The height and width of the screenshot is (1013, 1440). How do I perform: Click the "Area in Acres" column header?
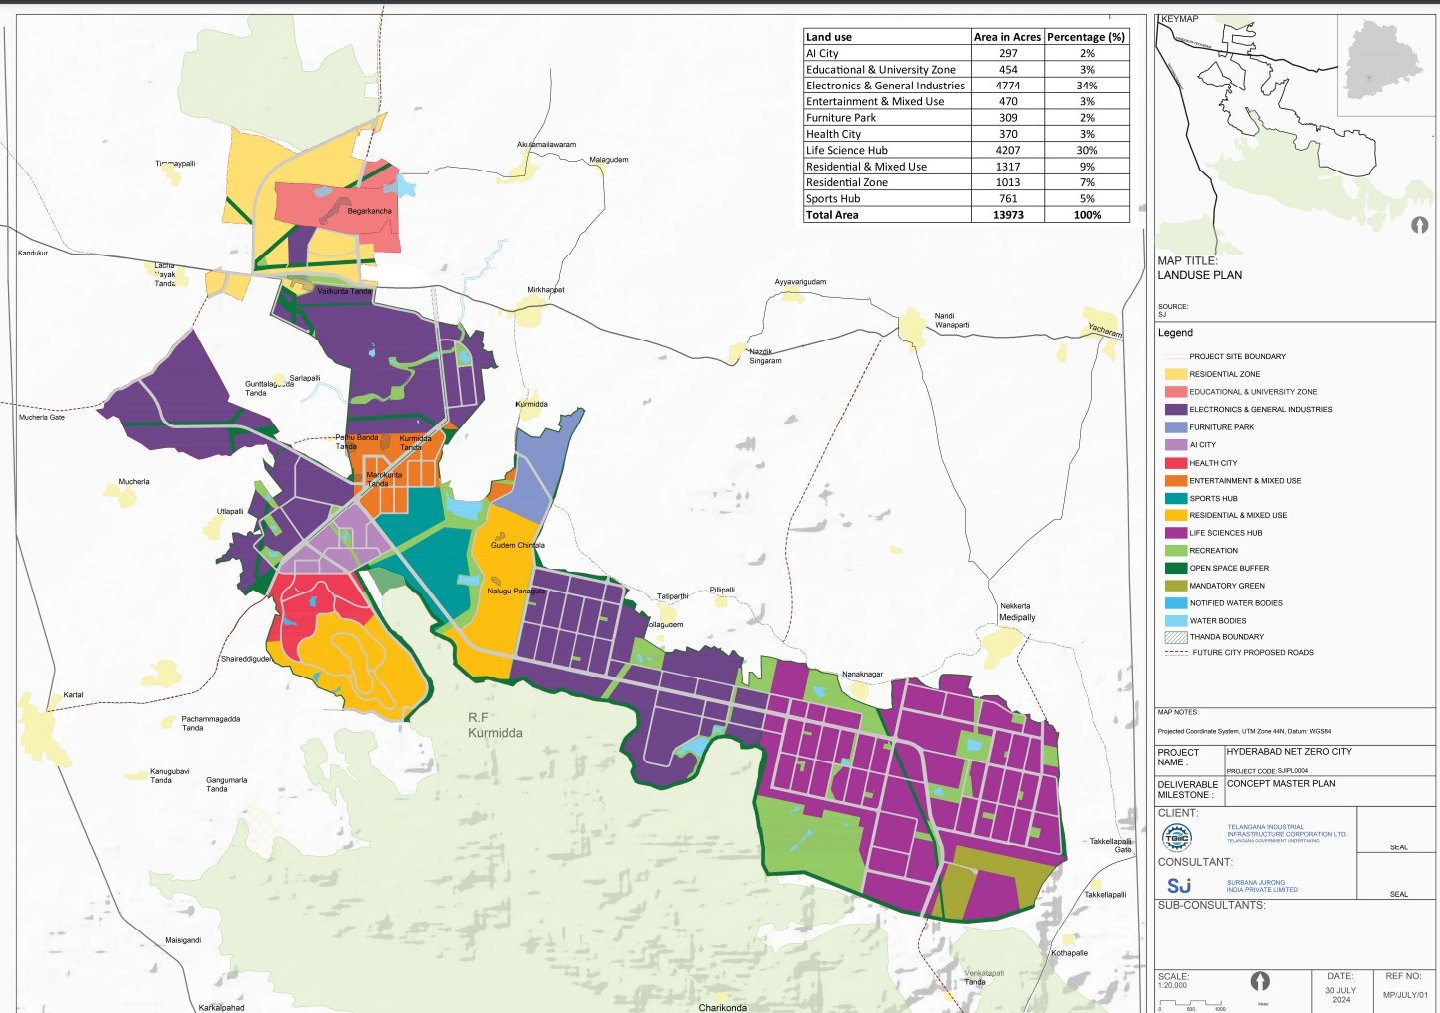[x=1008, y=37]
